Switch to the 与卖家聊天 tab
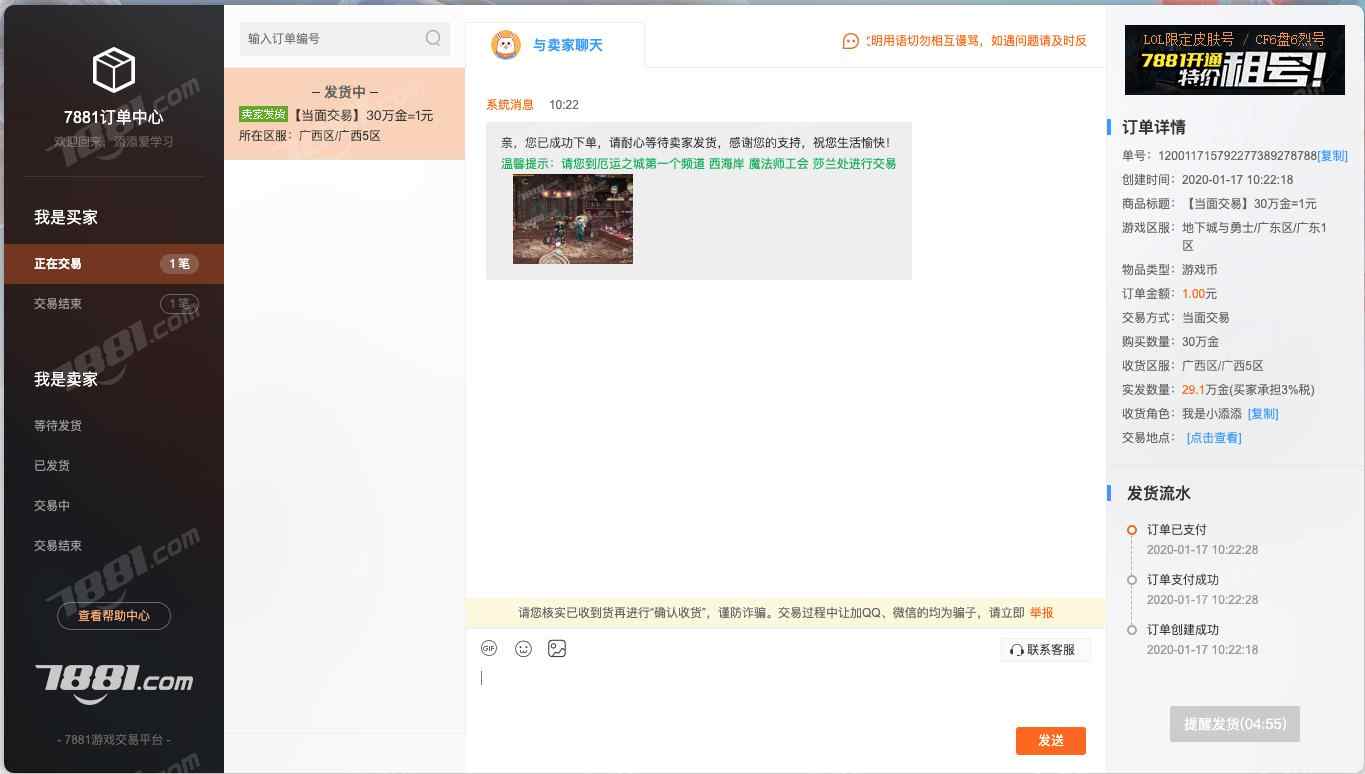This screenshot has width=1365, height=774. coord(555,45)
